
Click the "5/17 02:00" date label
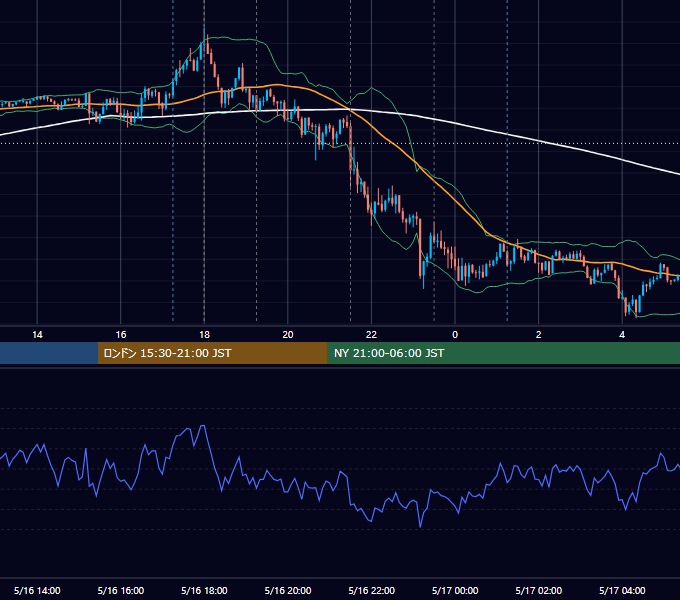[x=539, y=590]
